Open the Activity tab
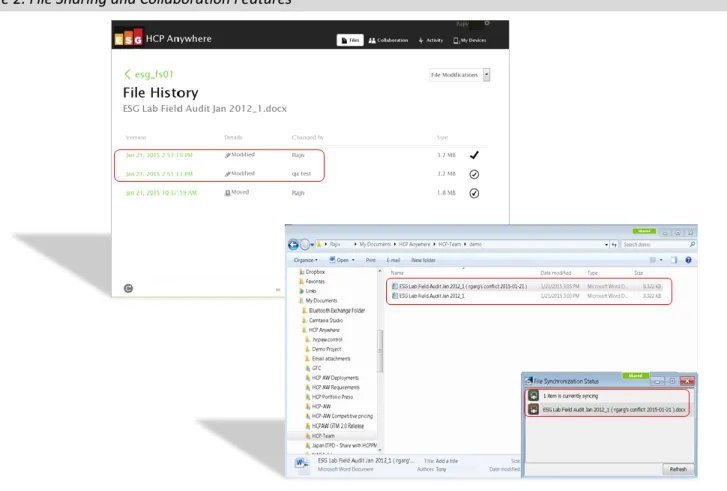727x491 pixels. coord(431,40)
